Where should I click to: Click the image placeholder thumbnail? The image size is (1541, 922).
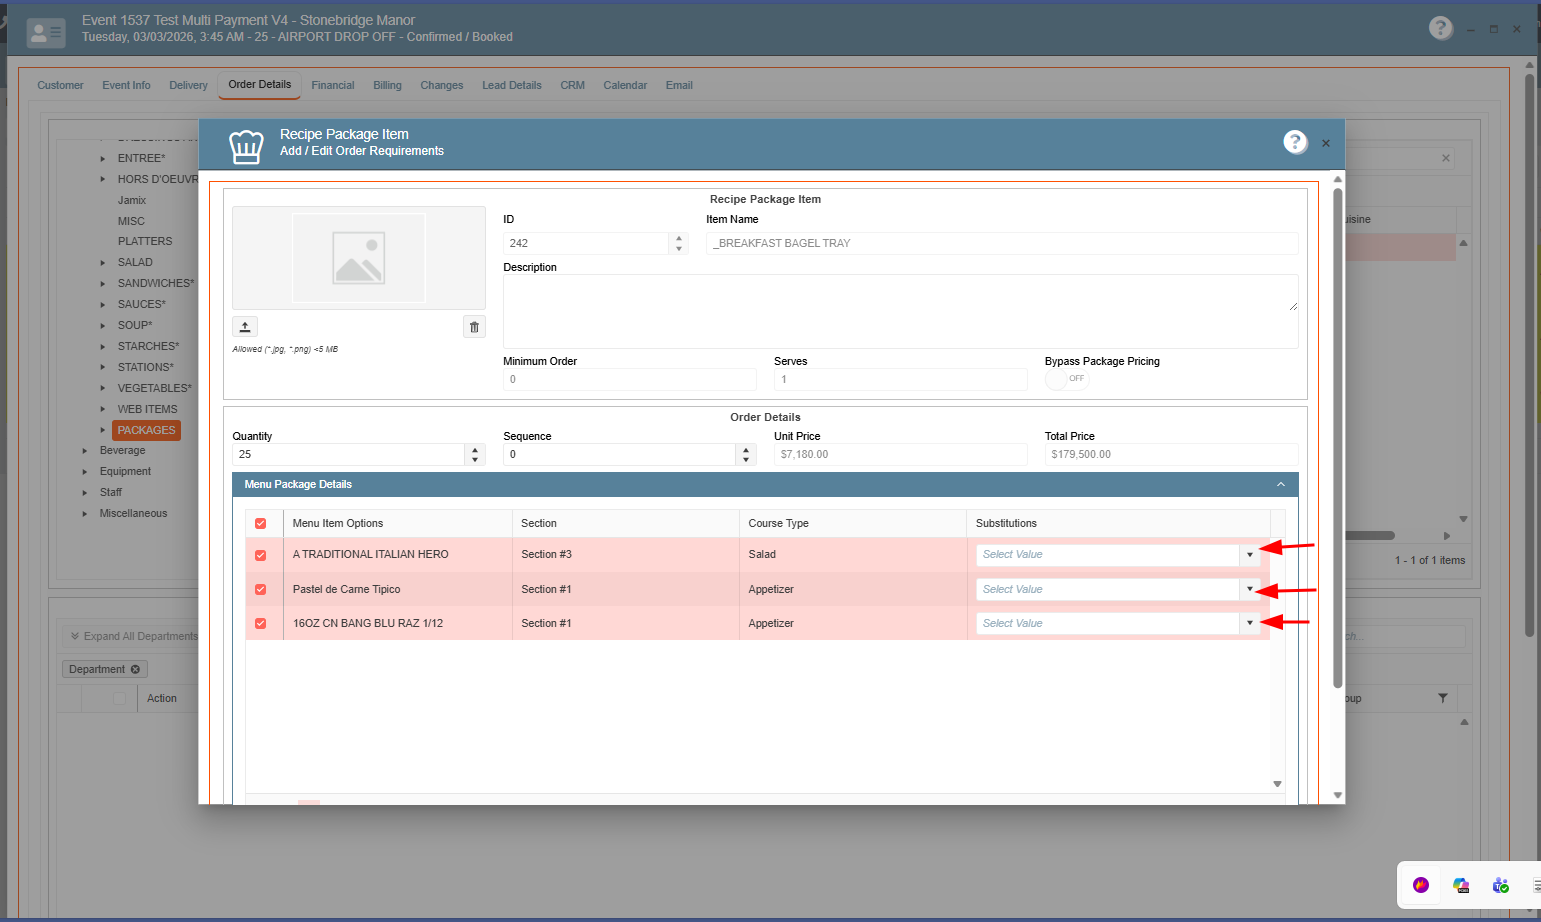[359, 258]
